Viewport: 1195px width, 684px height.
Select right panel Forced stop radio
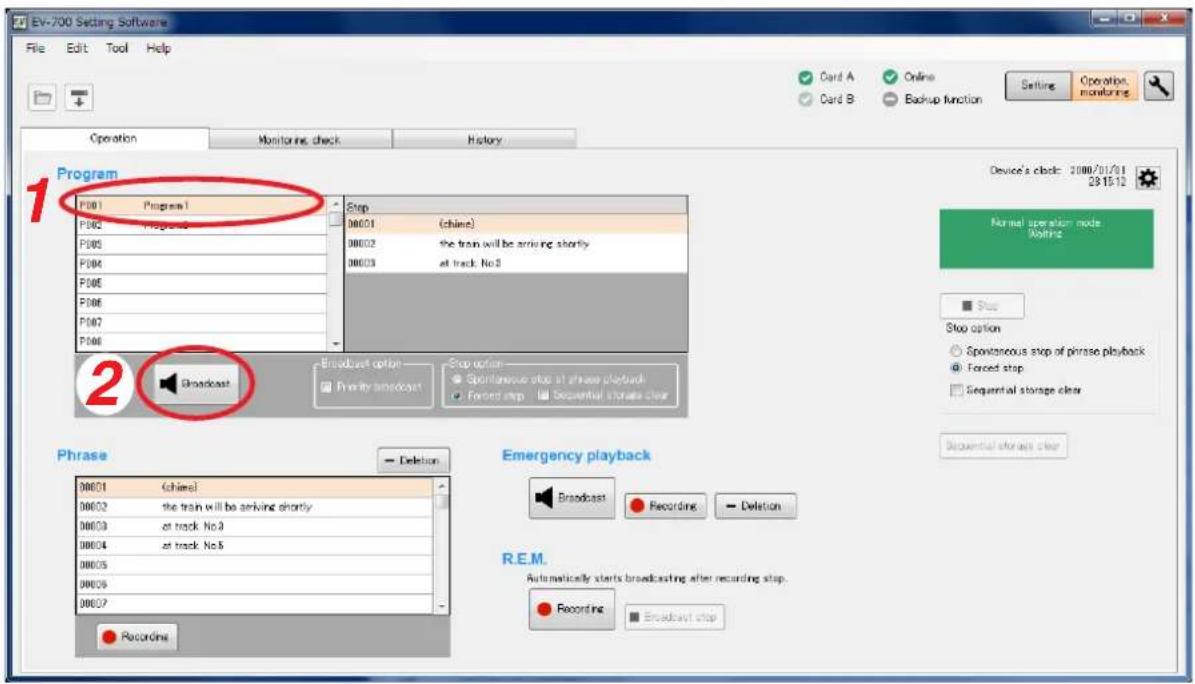(x=956, y=368)
